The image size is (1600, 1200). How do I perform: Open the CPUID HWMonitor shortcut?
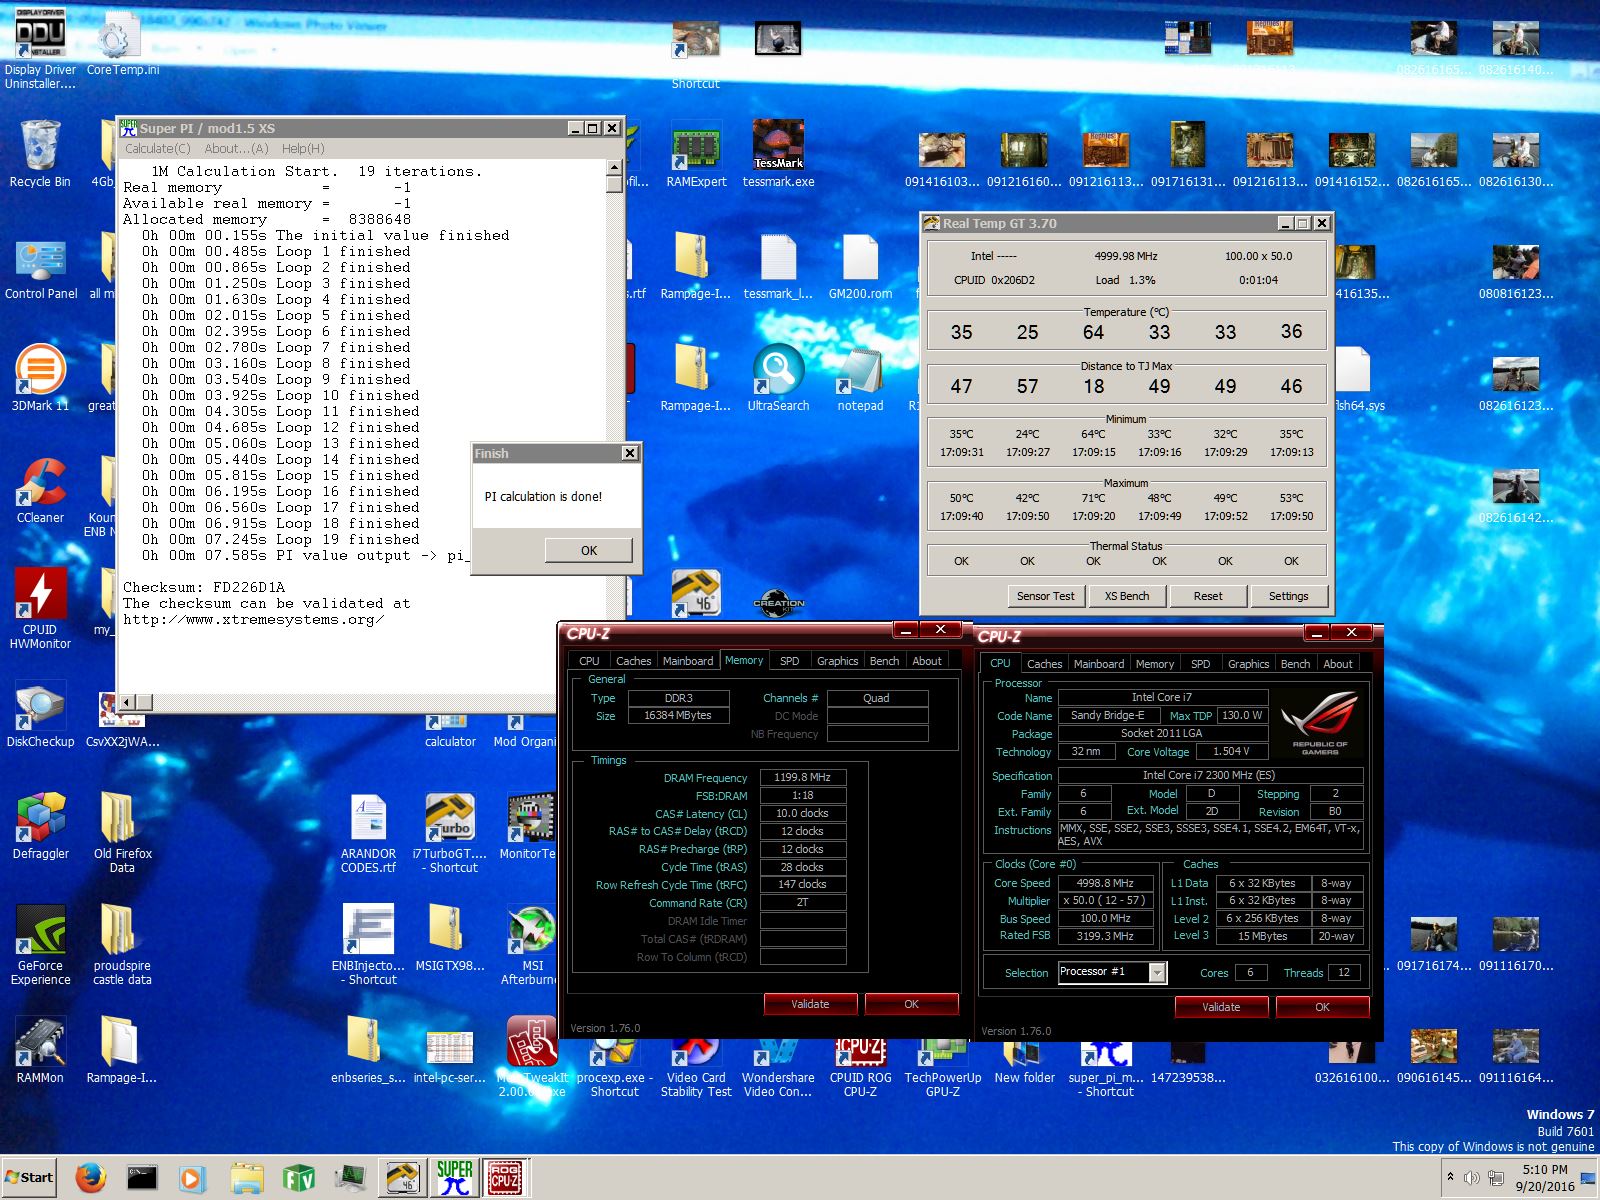[x=40, y=607]
